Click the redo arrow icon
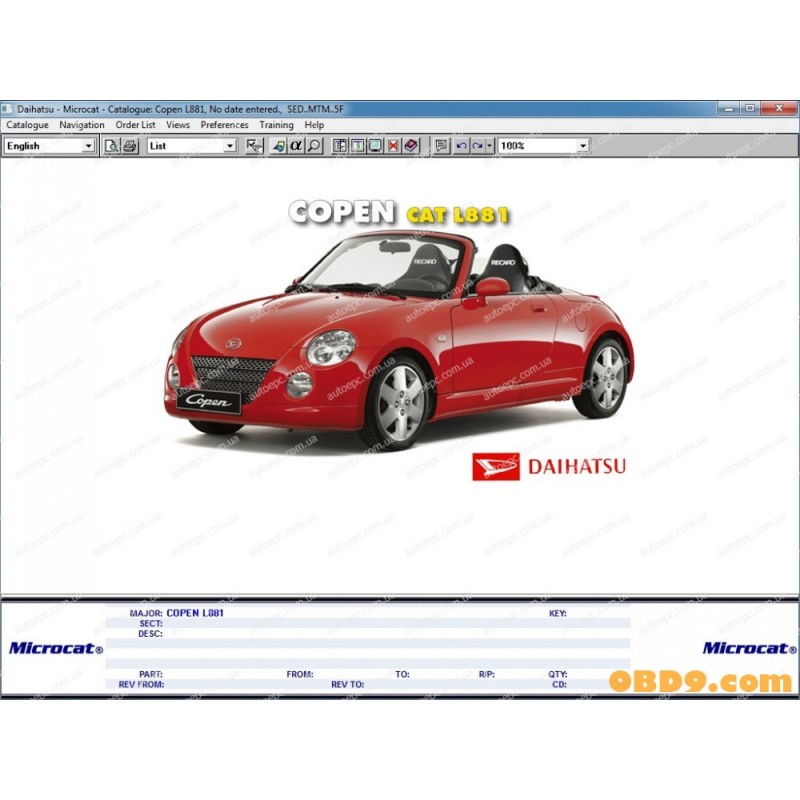This screenshot has width=800, height=800. pyautogui.click(x=478, y=146)
